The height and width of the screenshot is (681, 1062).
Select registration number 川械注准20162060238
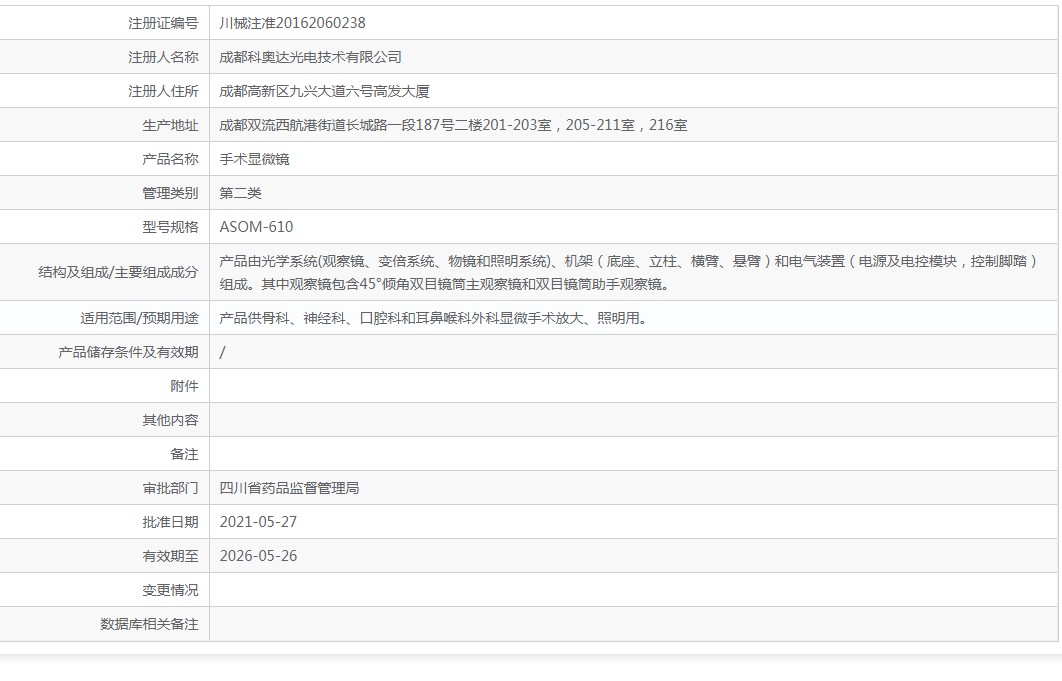click(292, 23)
